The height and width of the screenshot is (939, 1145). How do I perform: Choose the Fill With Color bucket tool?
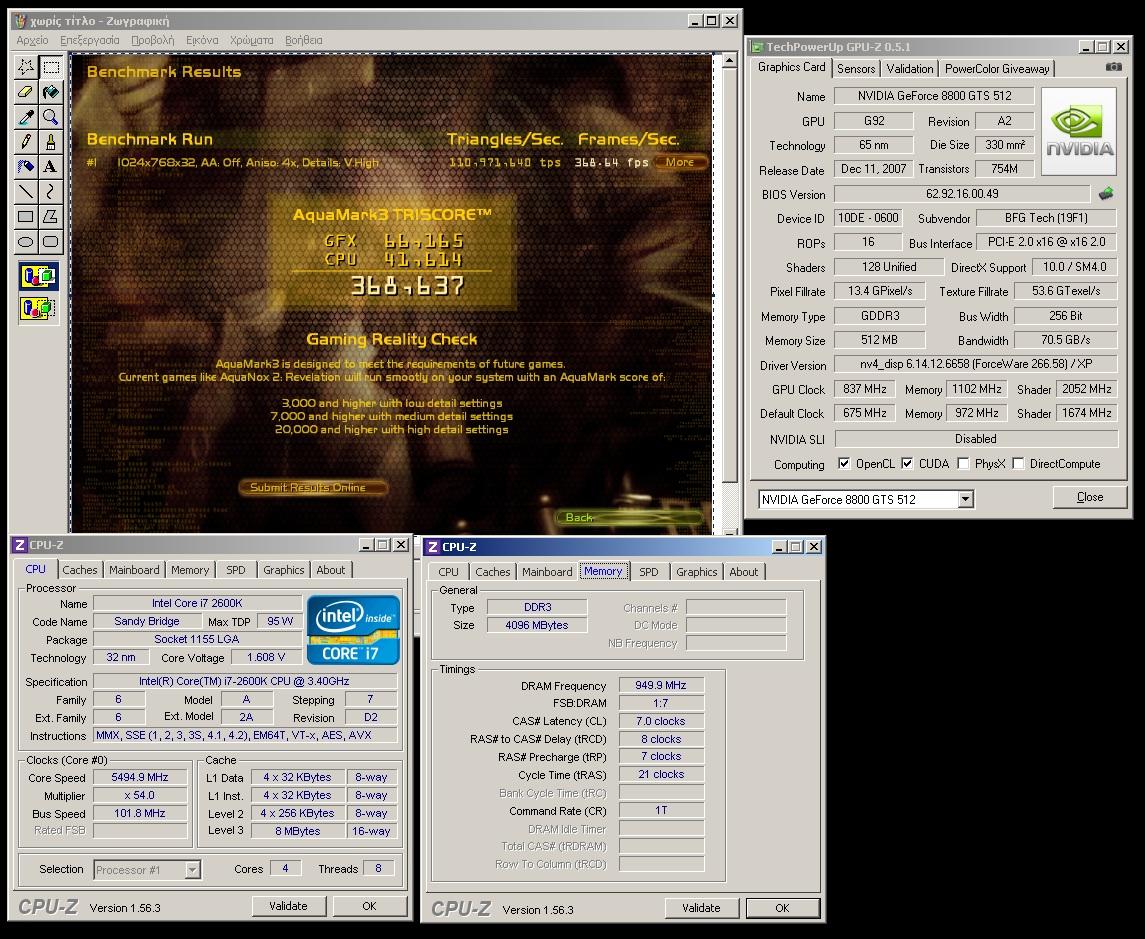tap(51, 93)
